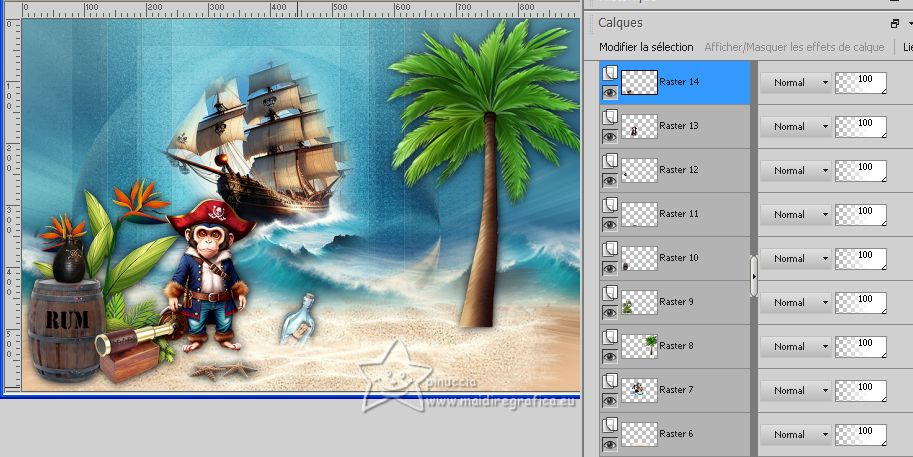Open the blend mode list for Raster 11
Image resolution: width=913 pixels, height=457 pixels.
[x=796, y=214]
